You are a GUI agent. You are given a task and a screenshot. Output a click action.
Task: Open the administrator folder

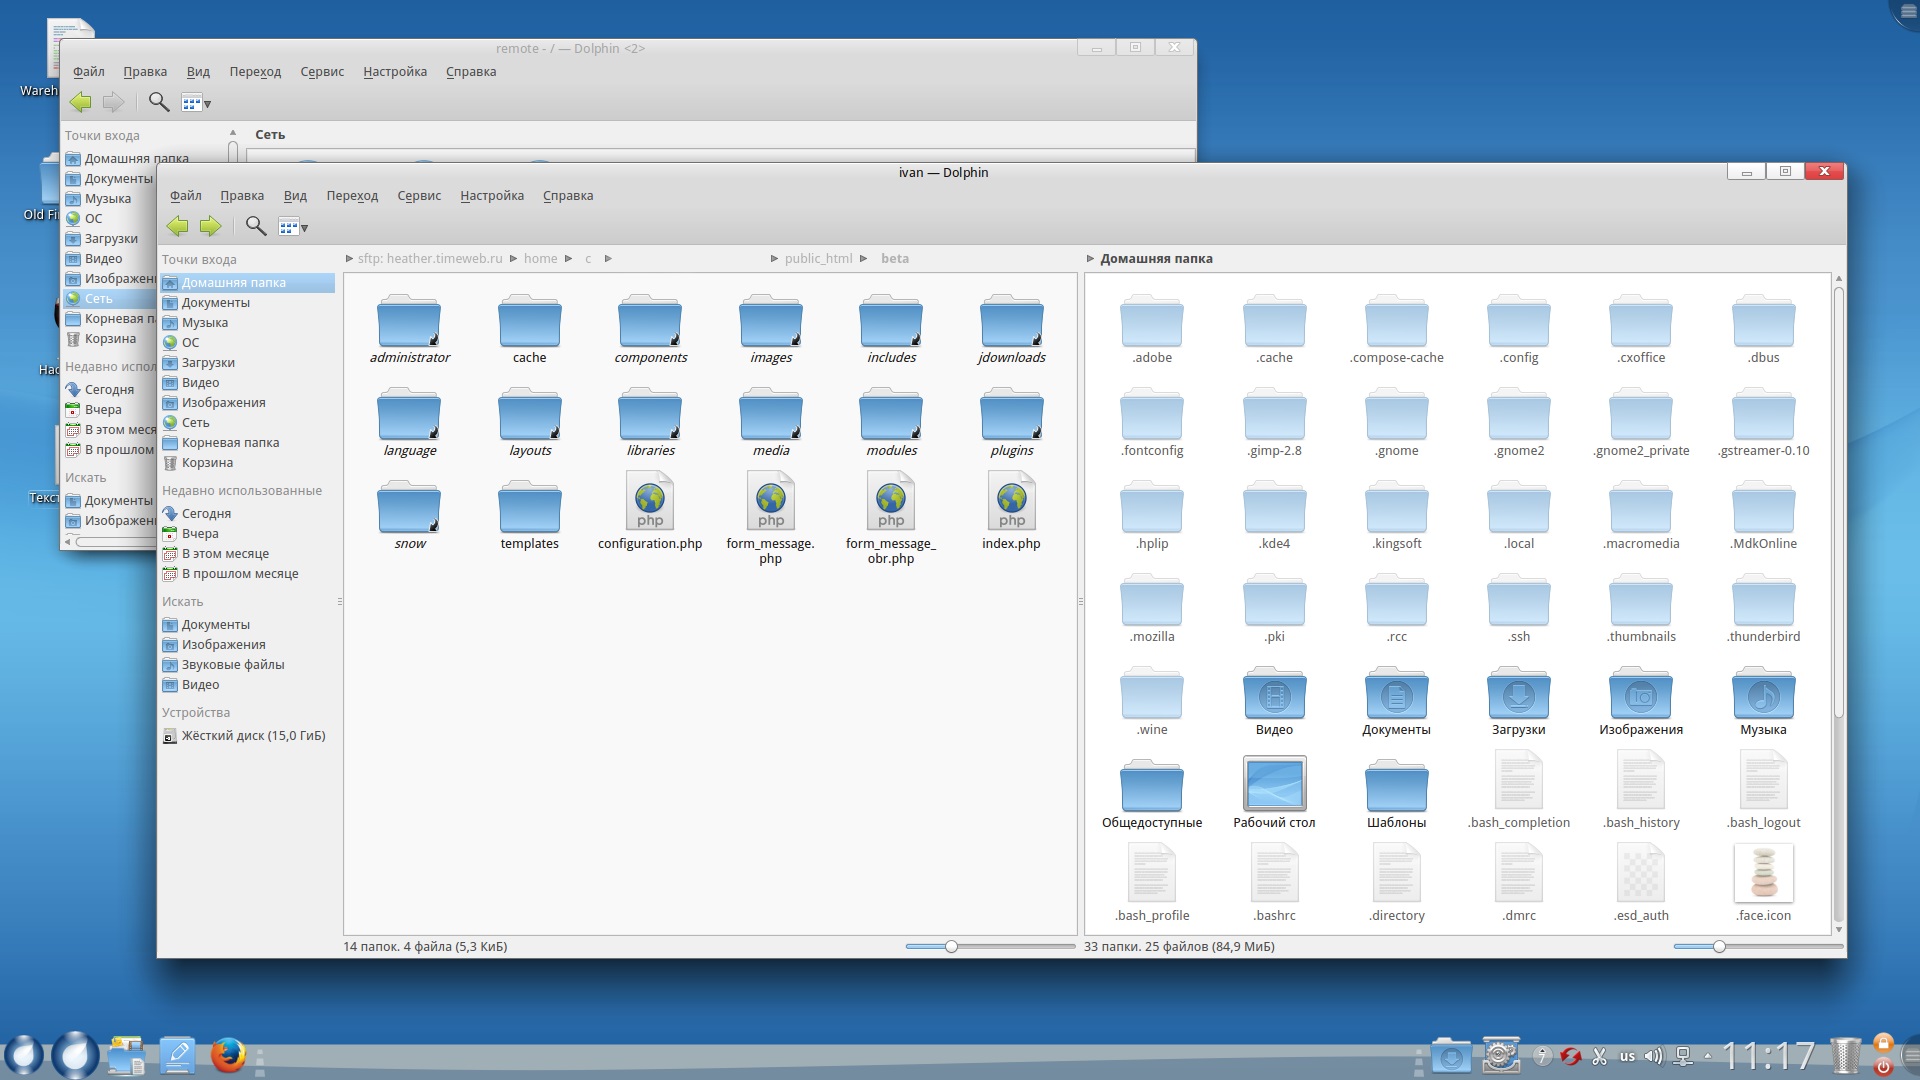tap(409, 322)
